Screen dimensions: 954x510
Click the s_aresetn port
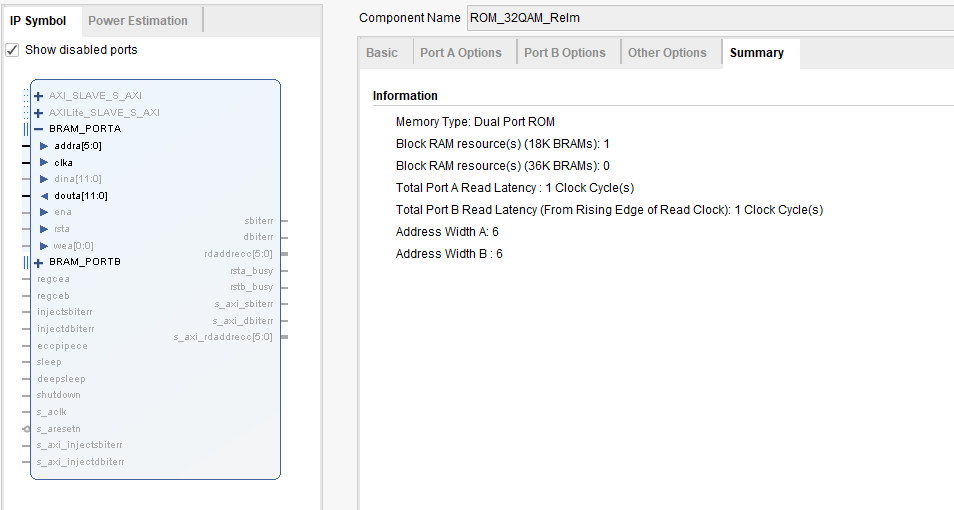[58, 429]
